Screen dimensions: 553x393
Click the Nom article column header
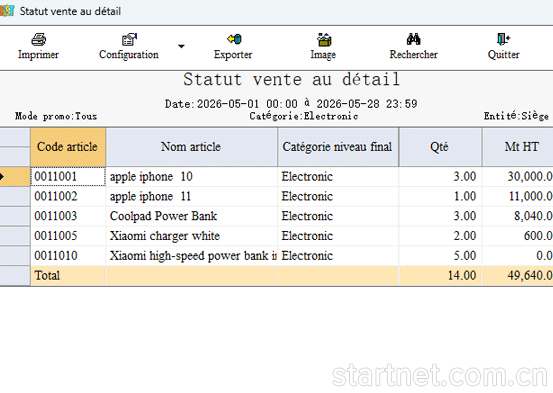click(191, 147)
